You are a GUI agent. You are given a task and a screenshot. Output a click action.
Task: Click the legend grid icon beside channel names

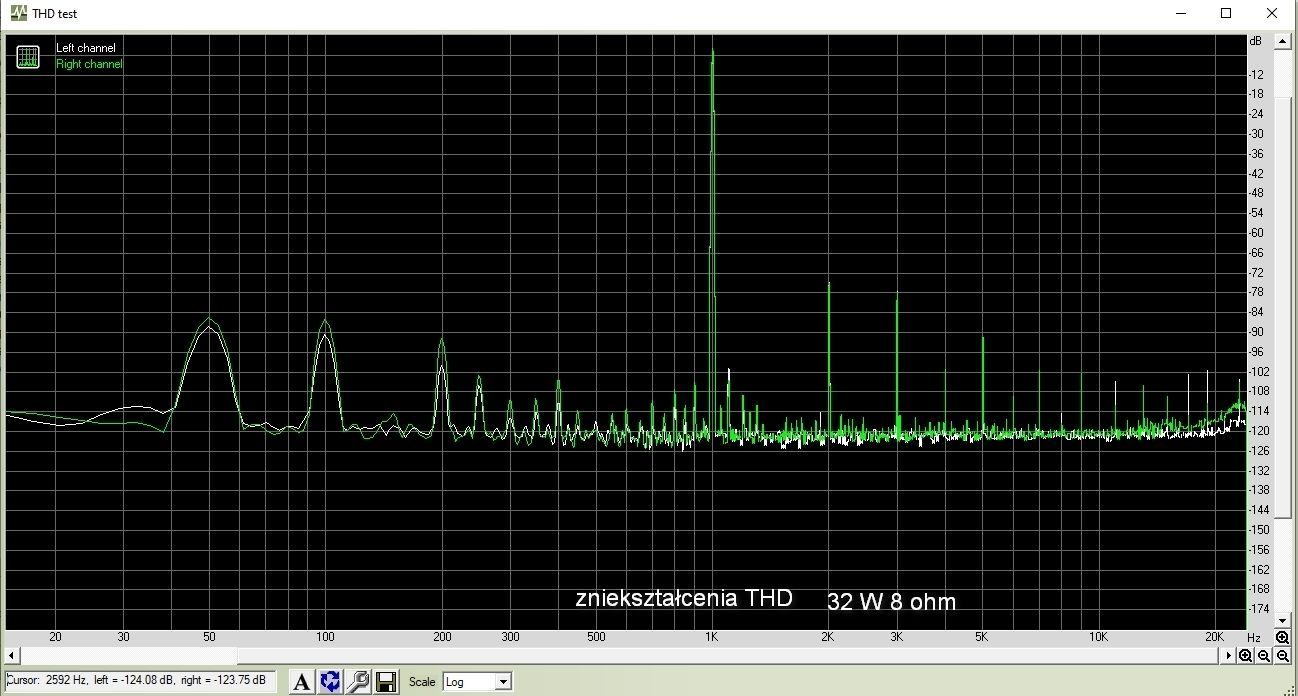tap(28, 57)
